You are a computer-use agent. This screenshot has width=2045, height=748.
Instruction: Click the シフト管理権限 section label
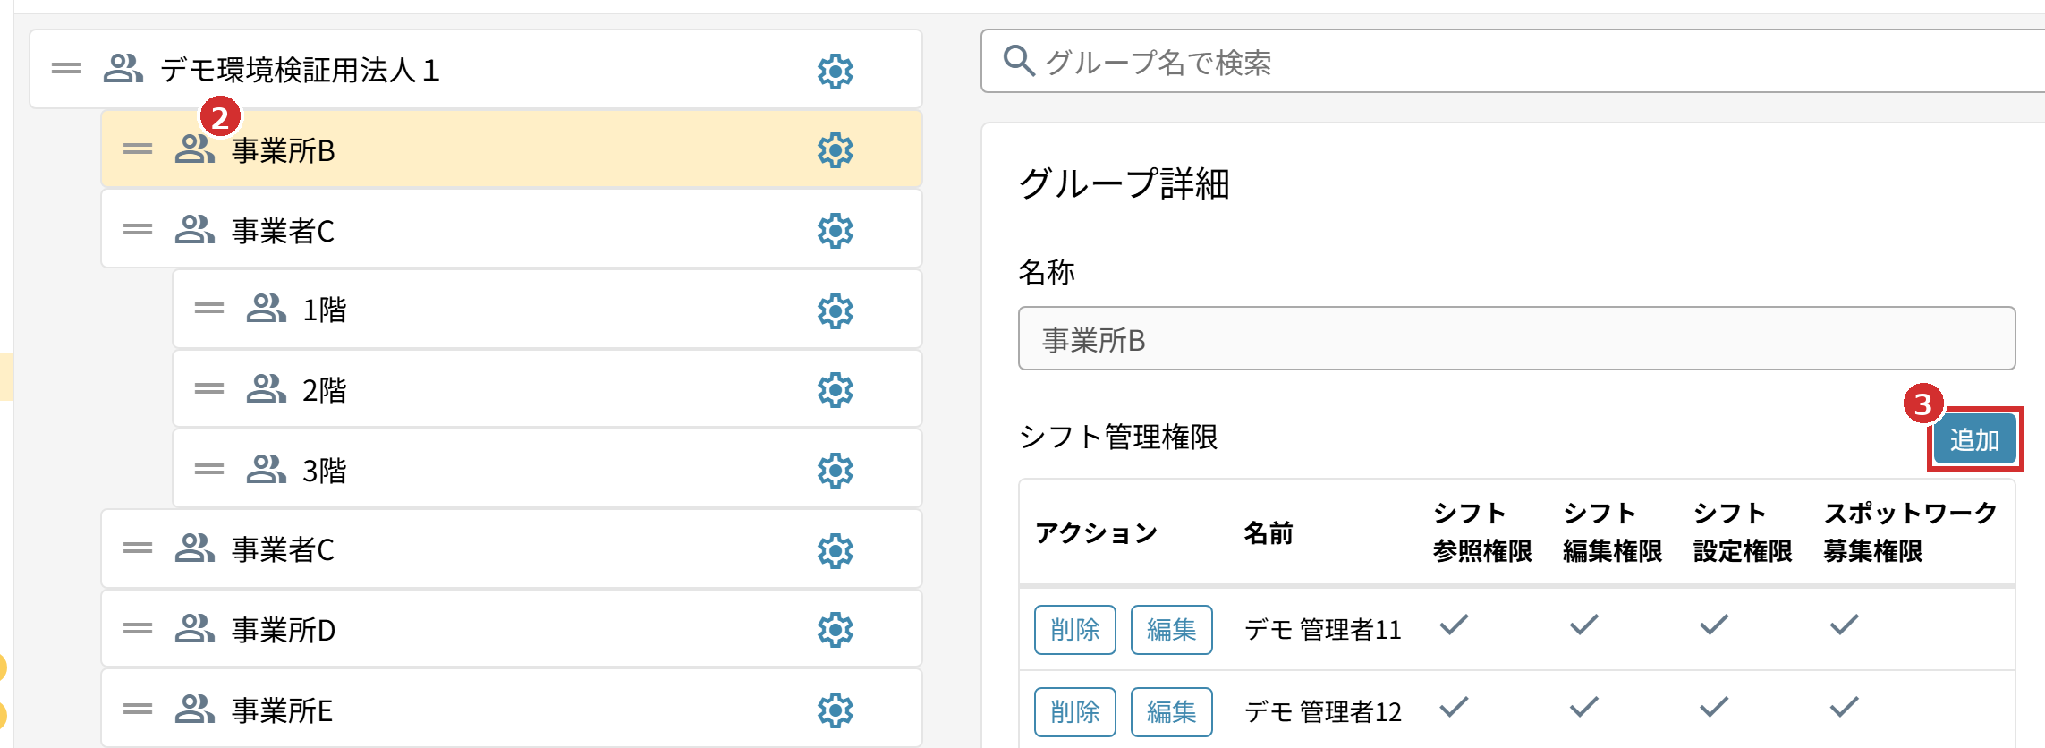[1118, 437]
